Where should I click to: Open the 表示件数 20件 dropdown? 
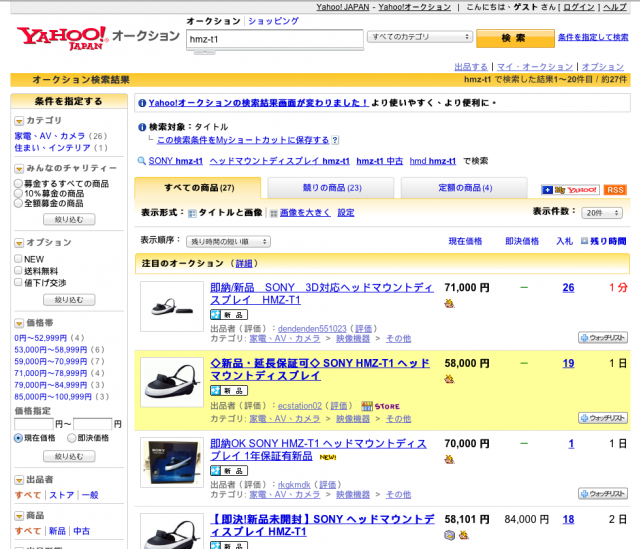point(602,213)
